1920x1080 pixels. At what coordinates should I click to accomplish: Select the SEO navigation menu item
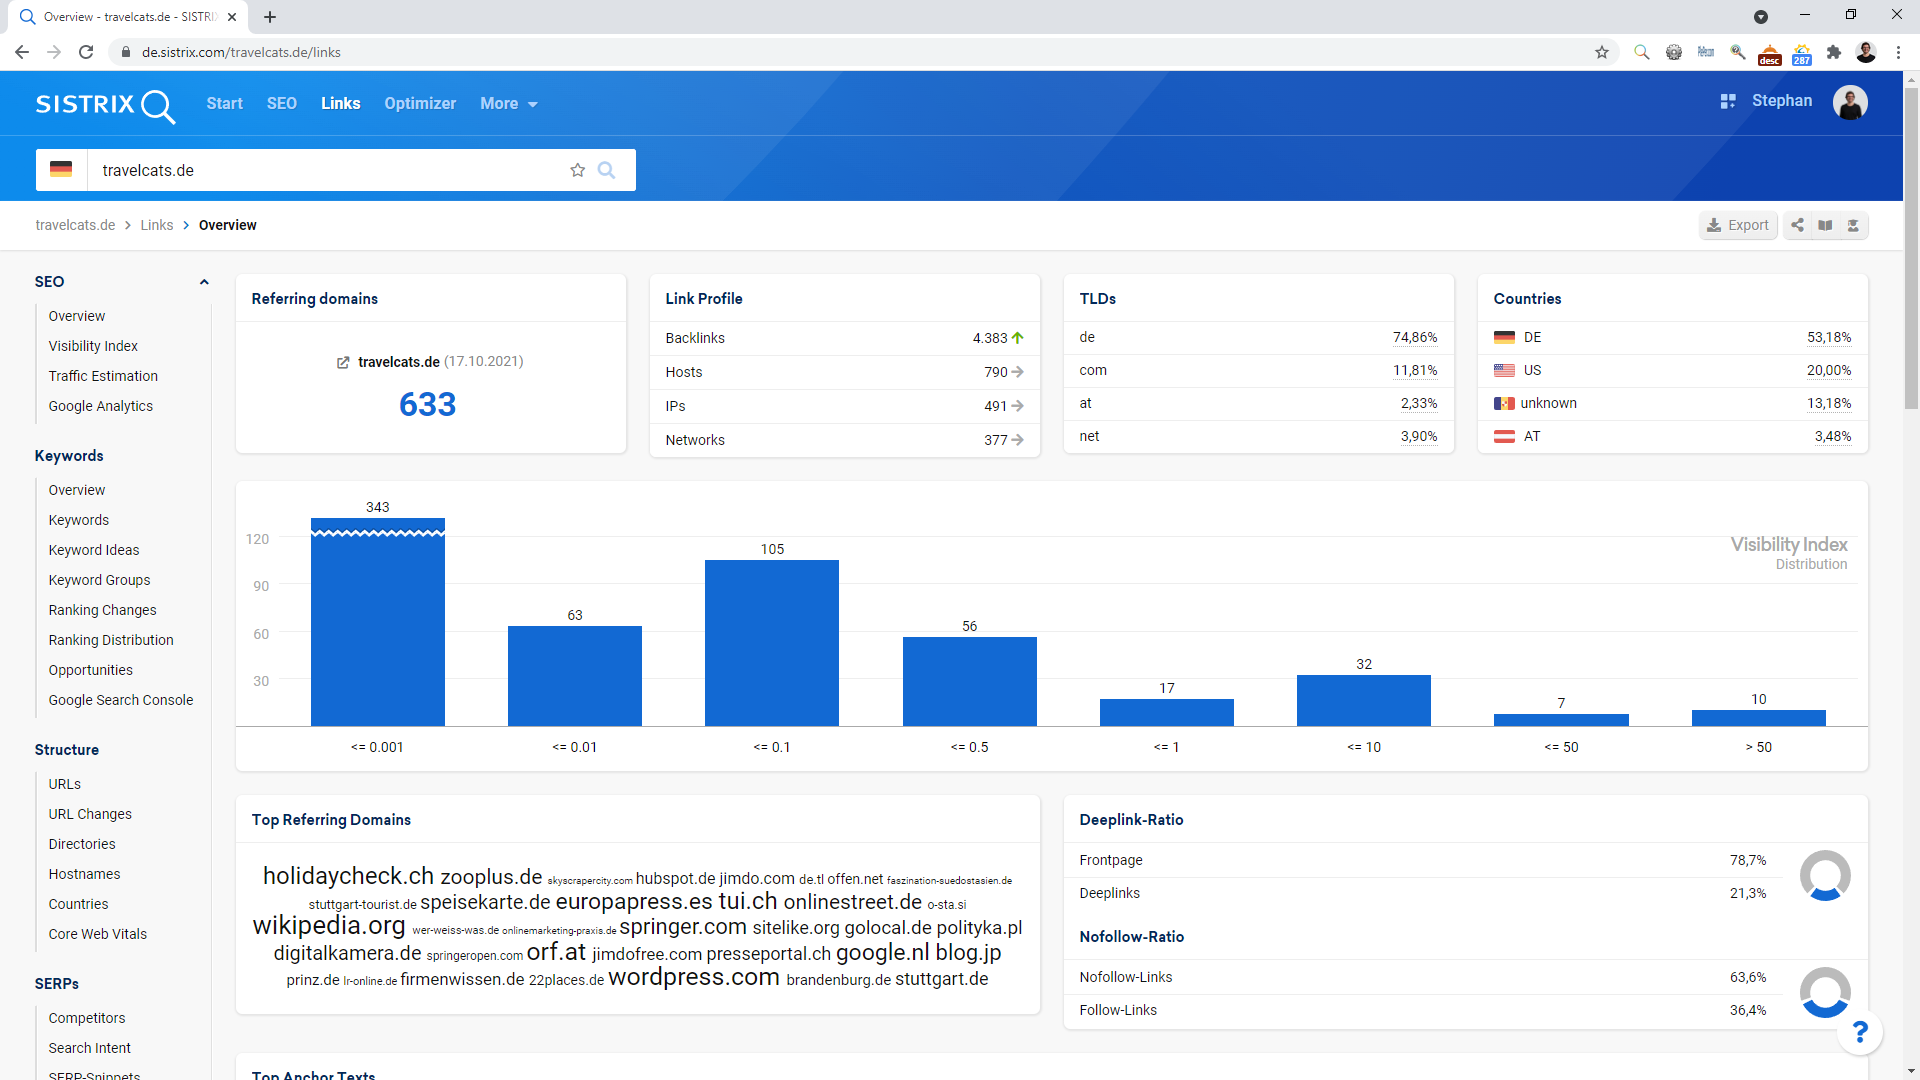tap(280, 103)
